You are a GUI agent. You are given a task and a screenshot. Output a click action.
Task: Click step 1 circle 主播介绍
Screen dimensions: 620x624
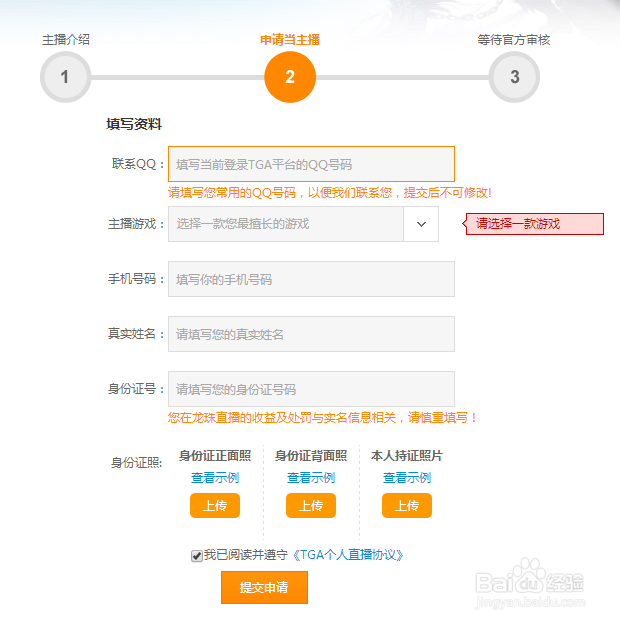click(65, 77)
